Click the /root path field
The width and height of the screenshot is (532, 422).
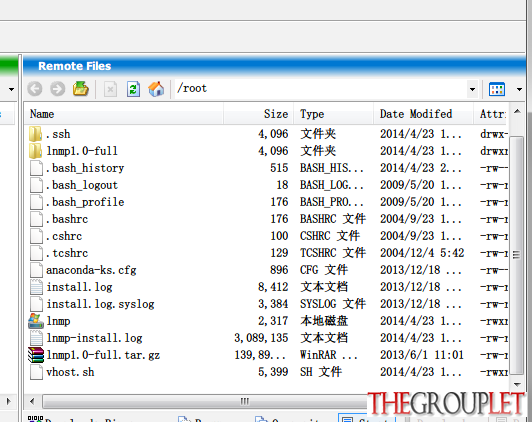click(x=321, y=89)
